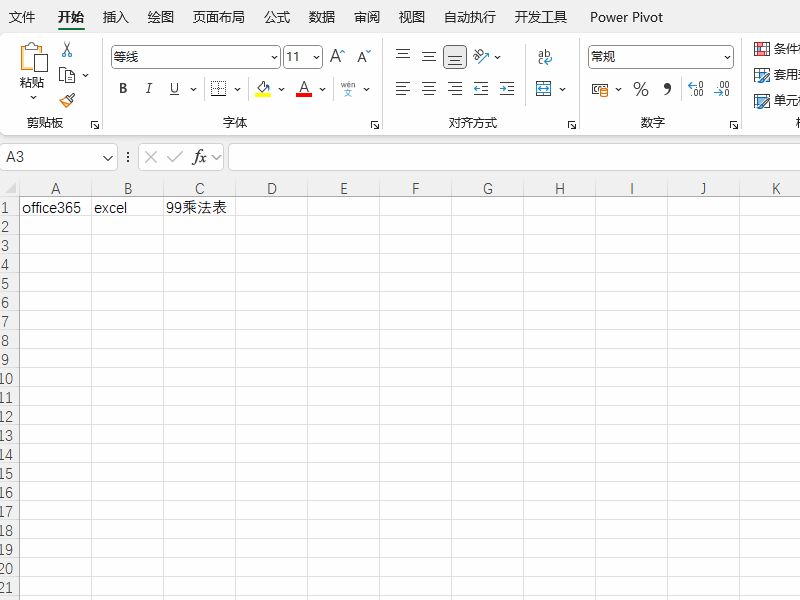Open the 数据 ribbon tab
The width and height of the screenshot is (800, 600).
[x=322, y=17]
